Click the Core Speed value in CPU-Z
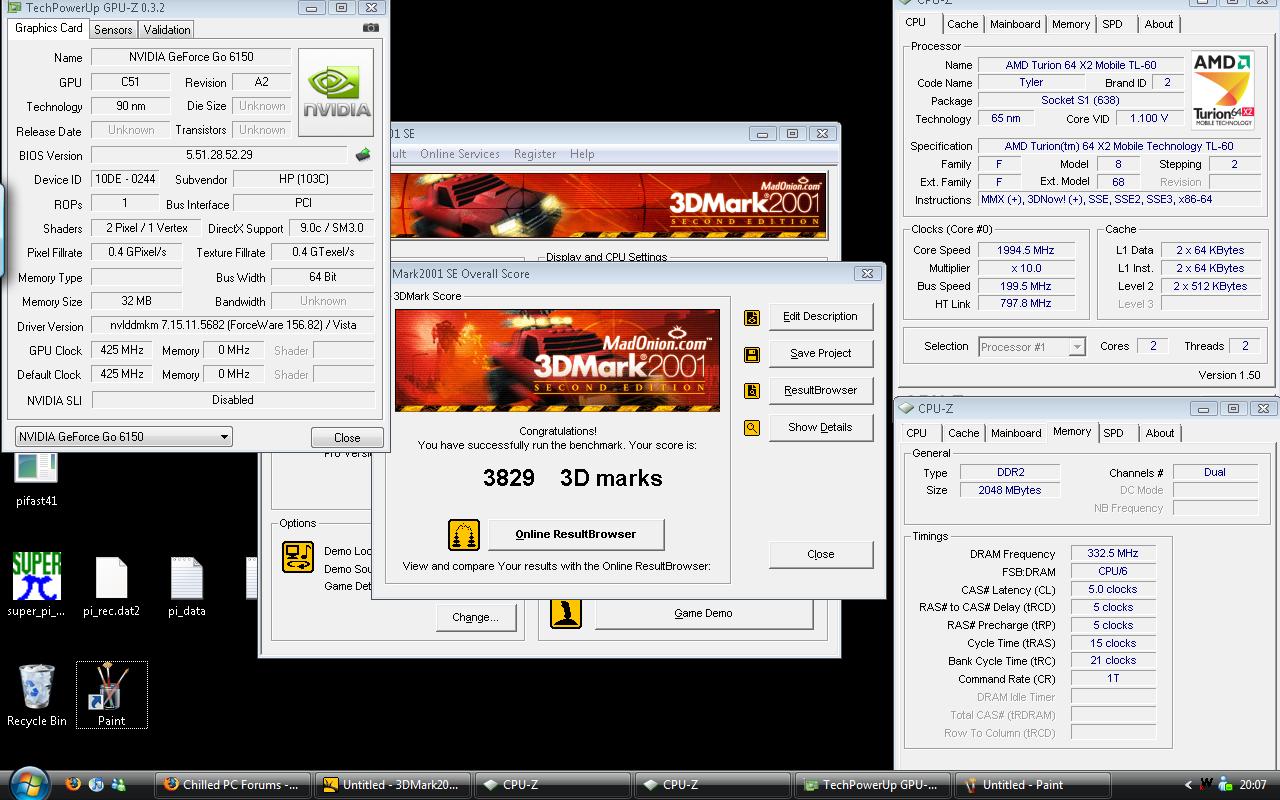 tap(1025, 250)
